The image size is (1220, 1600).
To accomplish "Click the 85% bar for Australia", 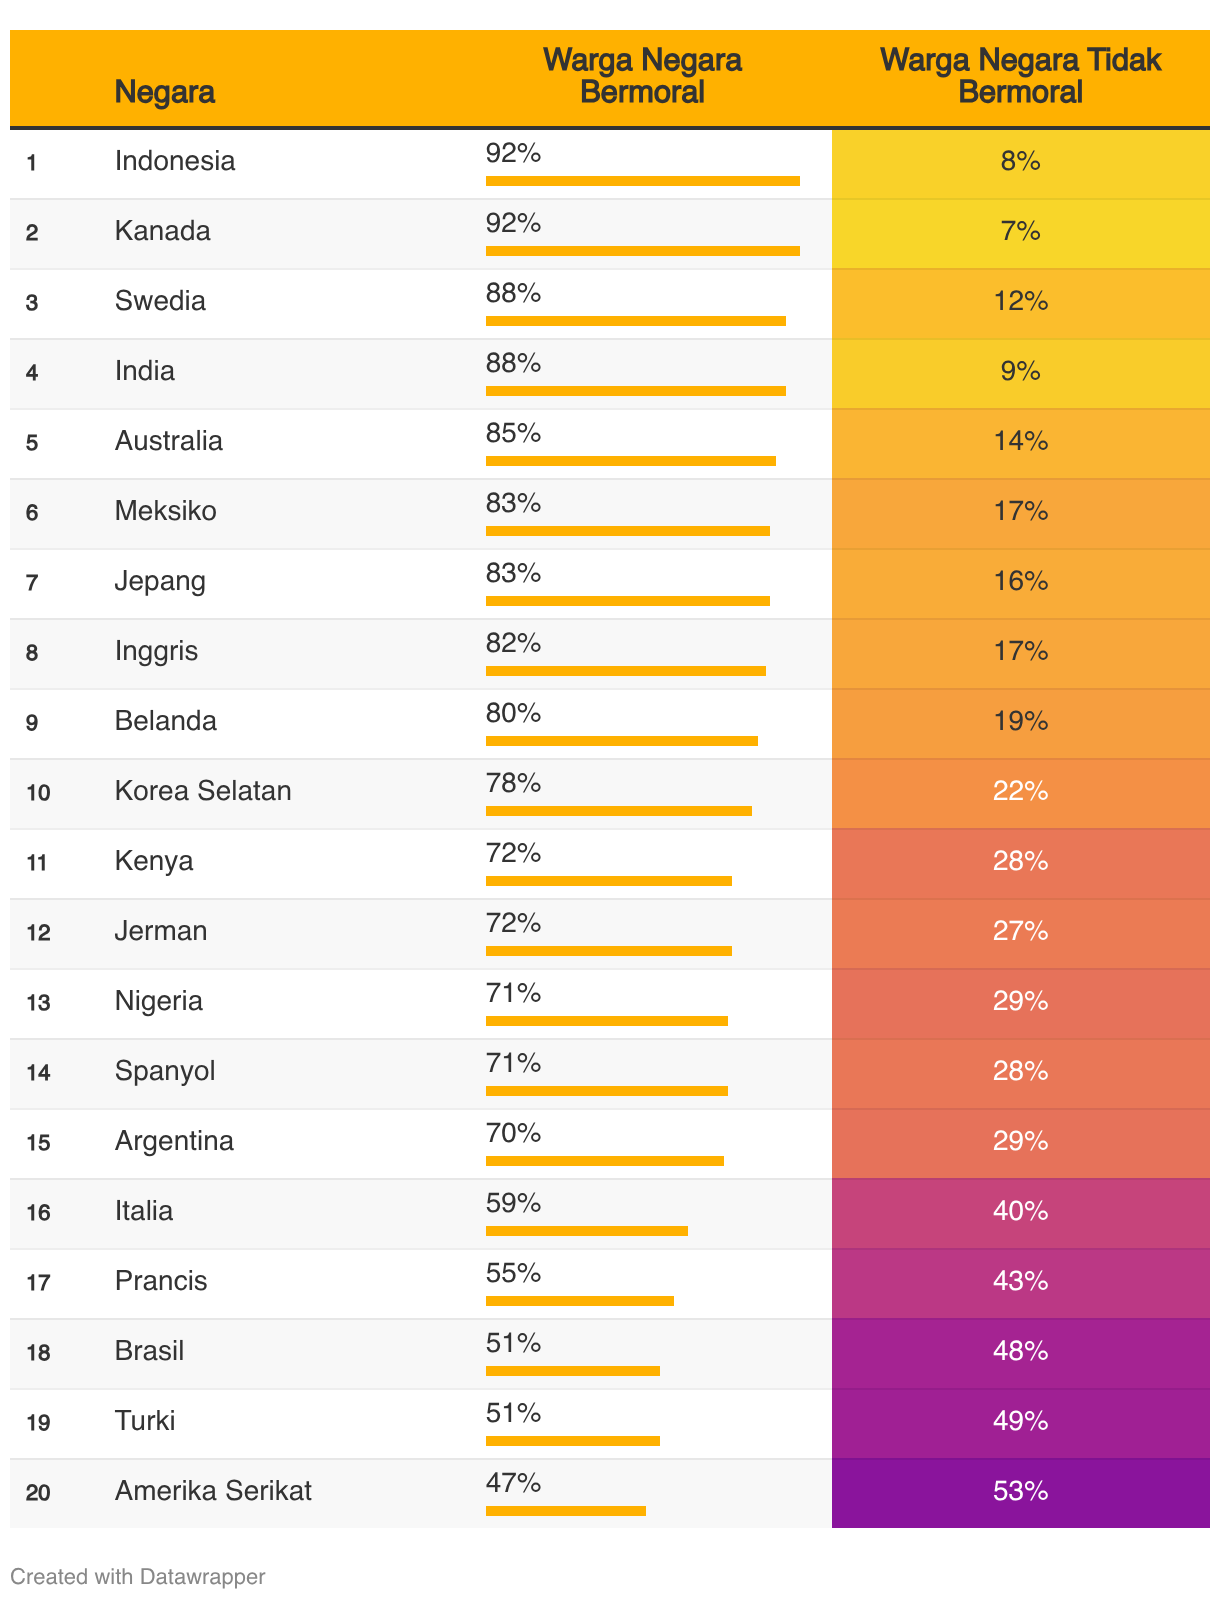I will (x=630, y=461).
